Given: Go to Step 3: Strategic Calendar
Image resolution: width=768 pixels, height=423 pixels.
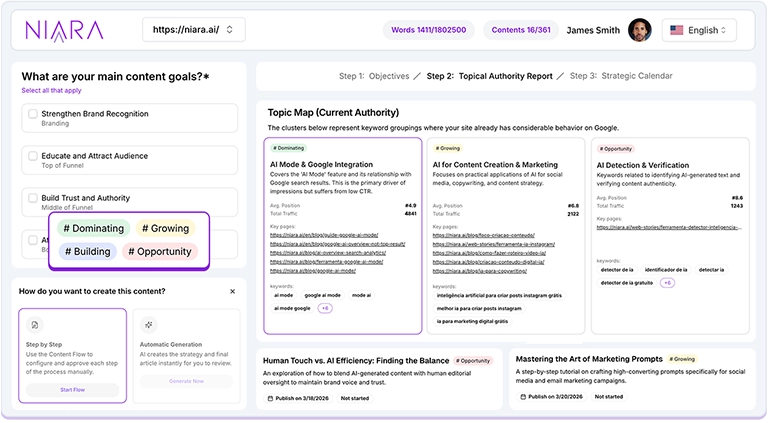Looking at the screenshot, I should click(x=622, y=76).
